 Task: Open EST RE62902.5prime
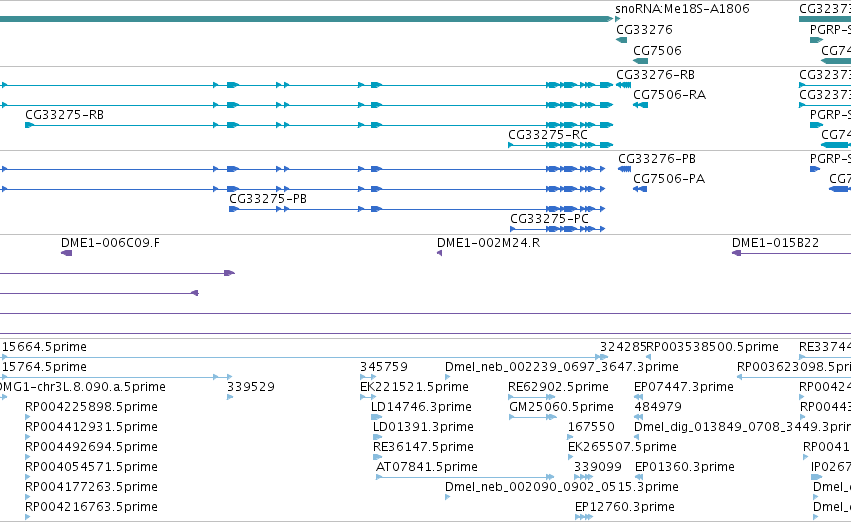point(558,387)
